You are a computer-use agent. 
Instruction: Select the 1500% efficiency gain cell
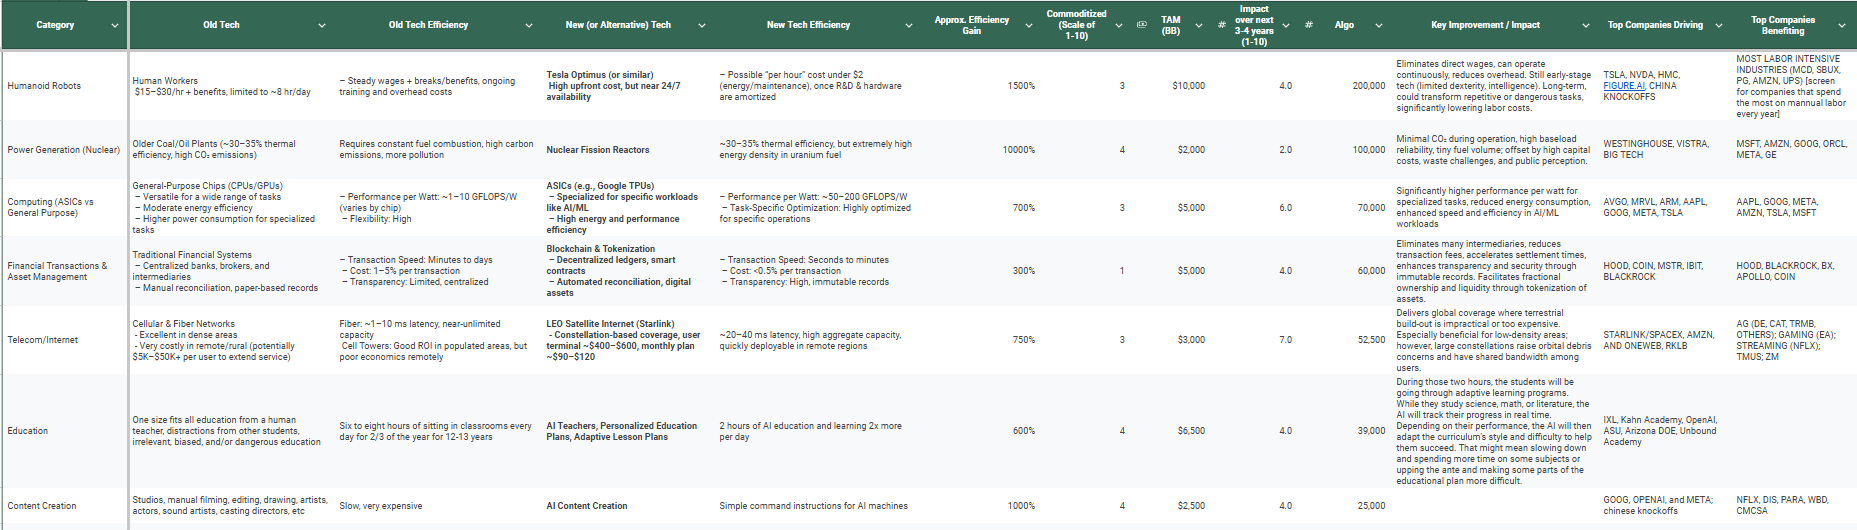(x=982, y=86)
